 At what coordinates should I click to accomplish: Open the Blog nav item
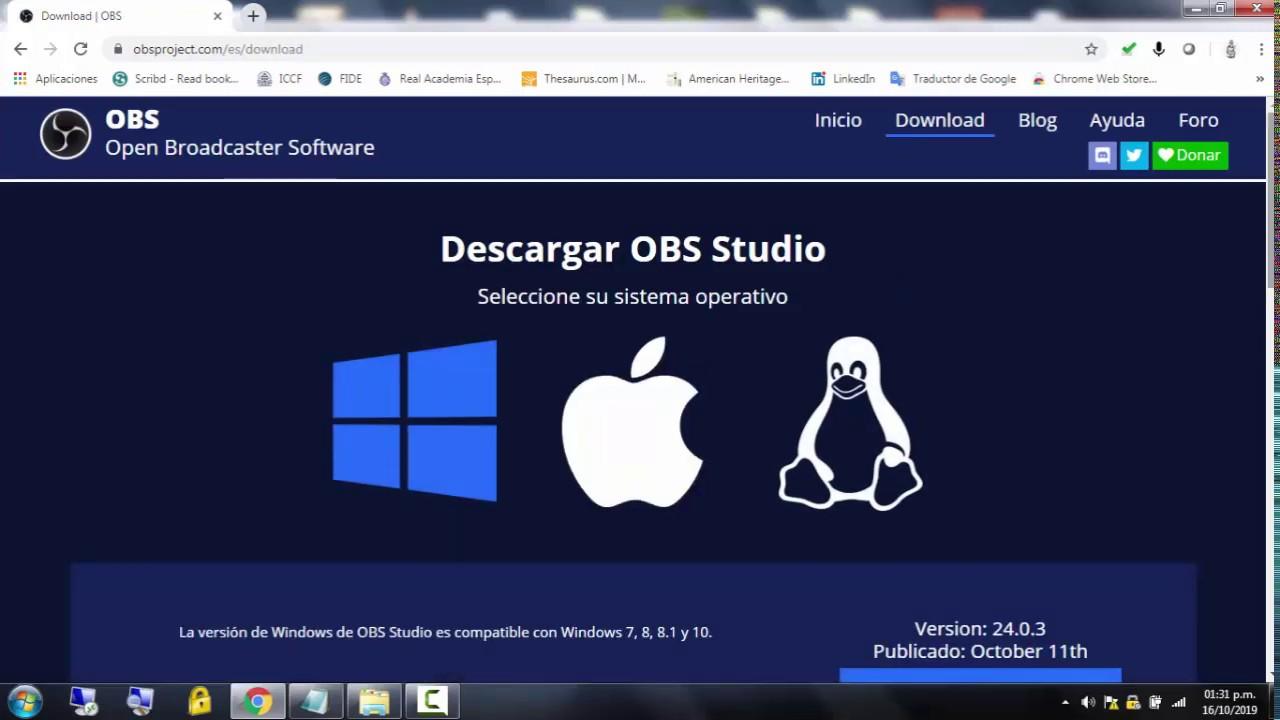point(1037,120)
